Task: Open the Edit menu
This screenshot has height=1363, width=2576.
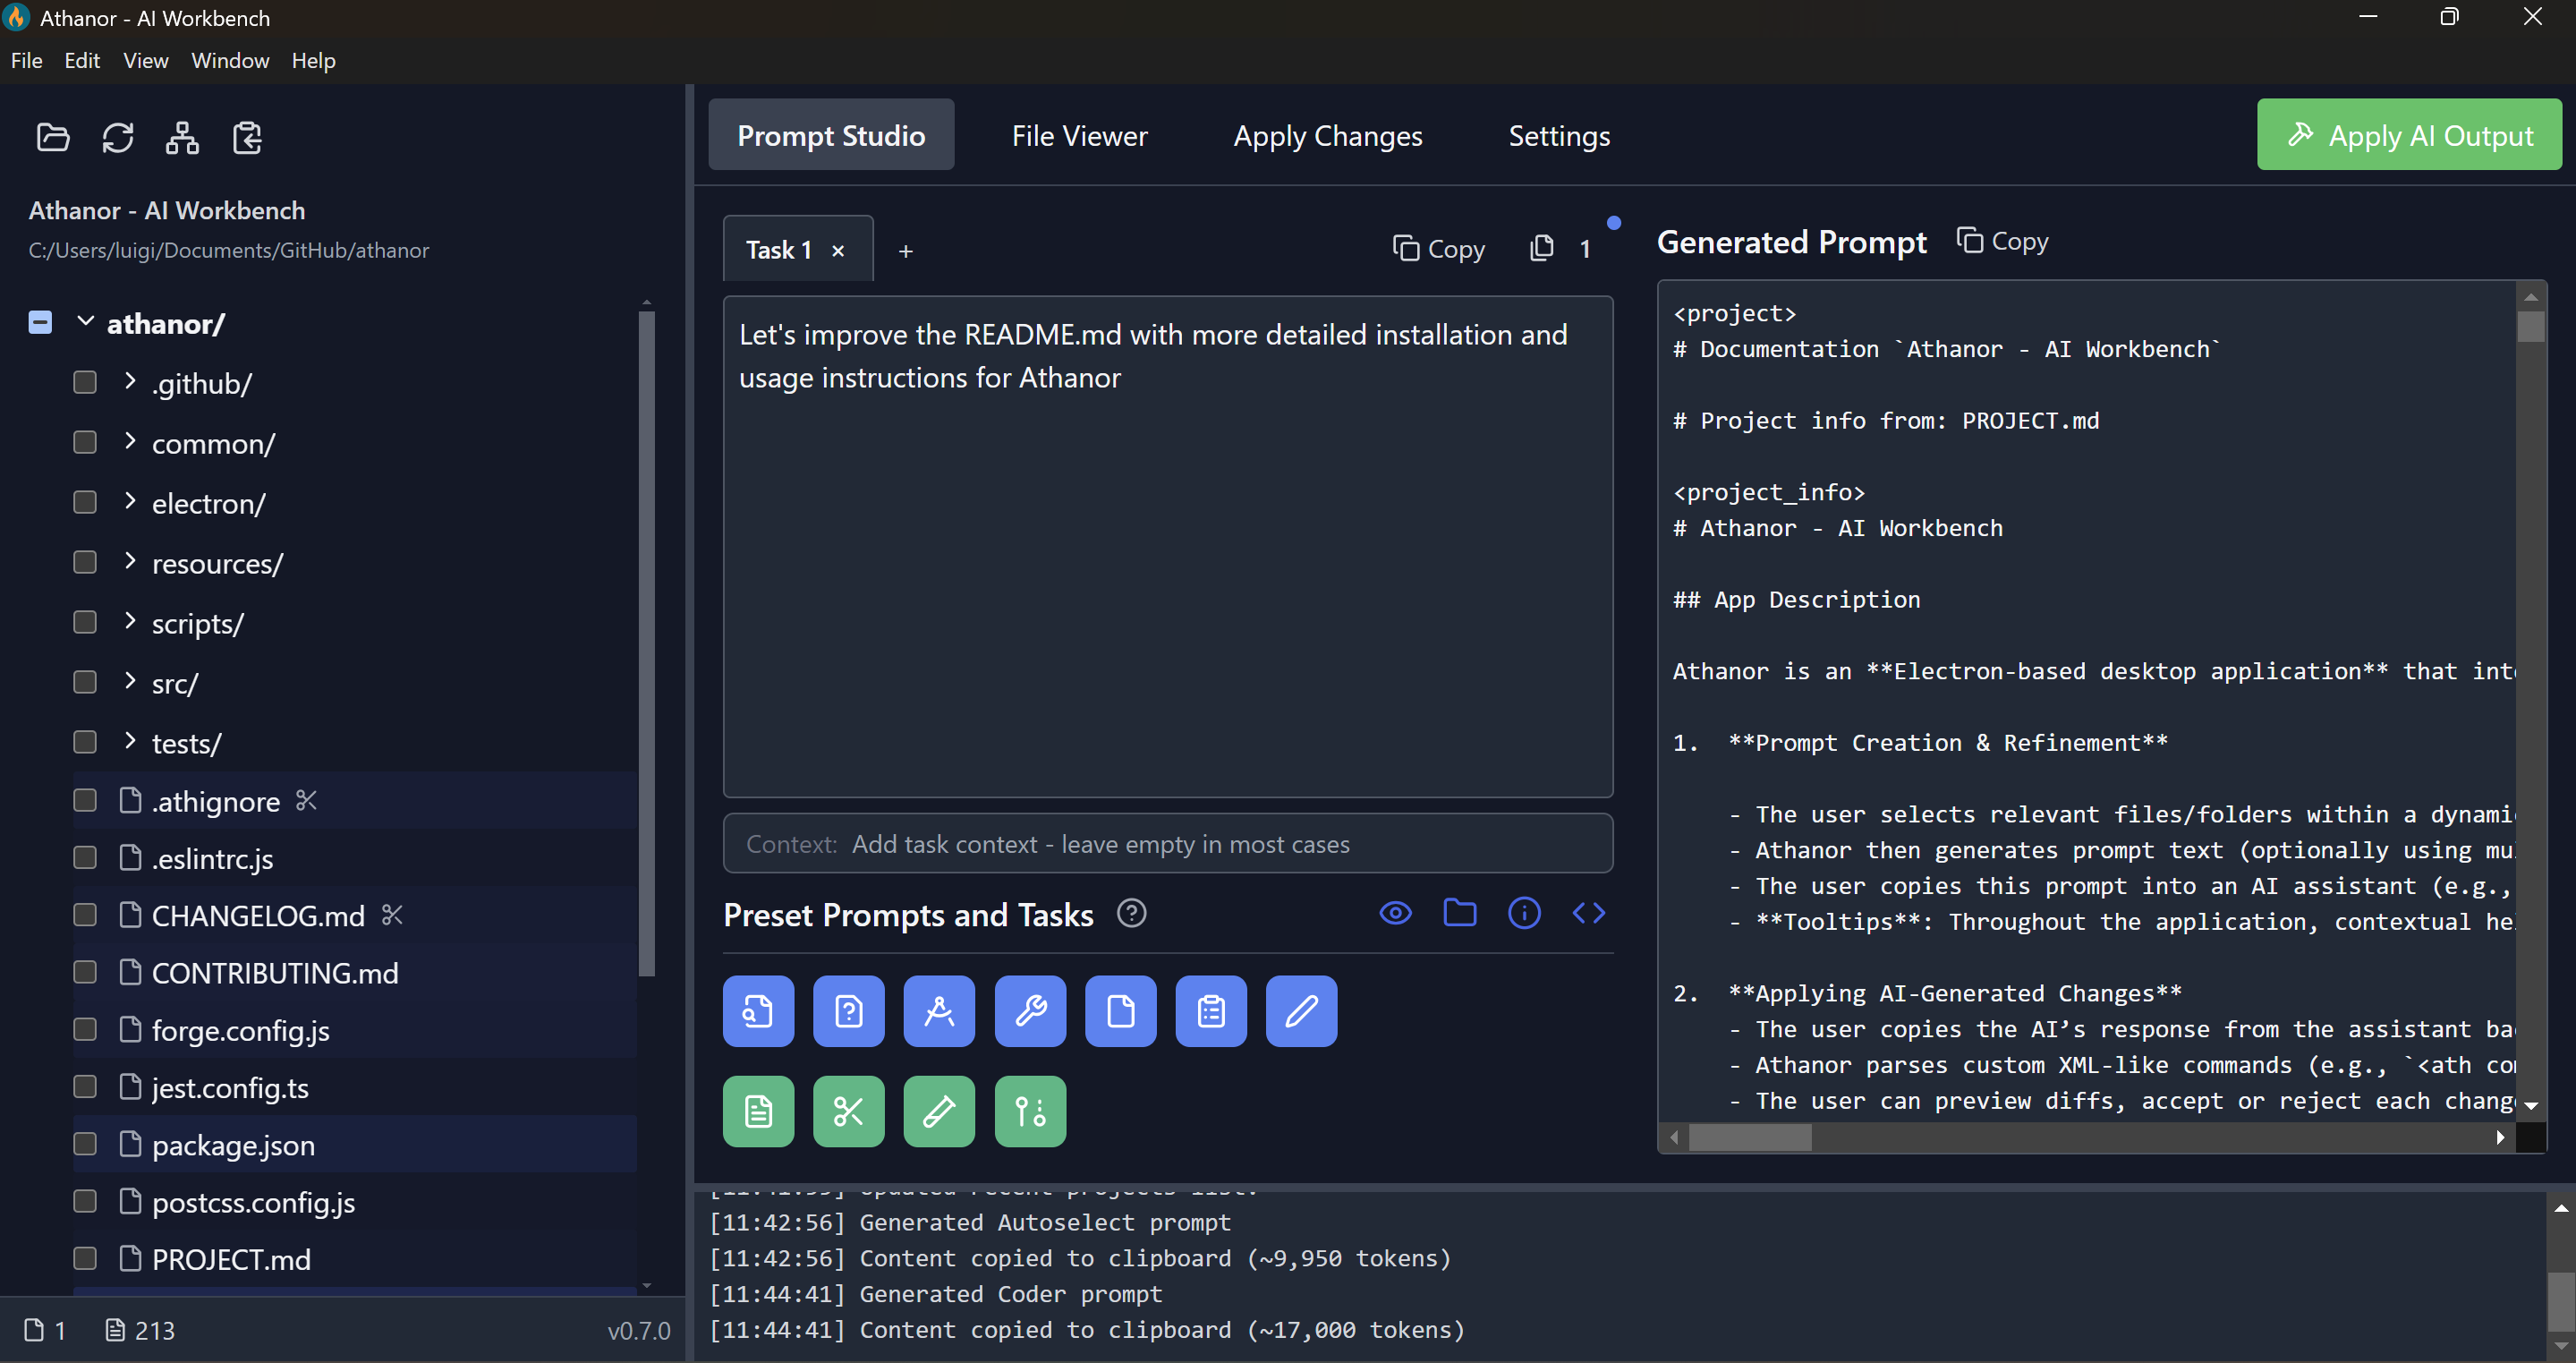Action: pos(81,61)
